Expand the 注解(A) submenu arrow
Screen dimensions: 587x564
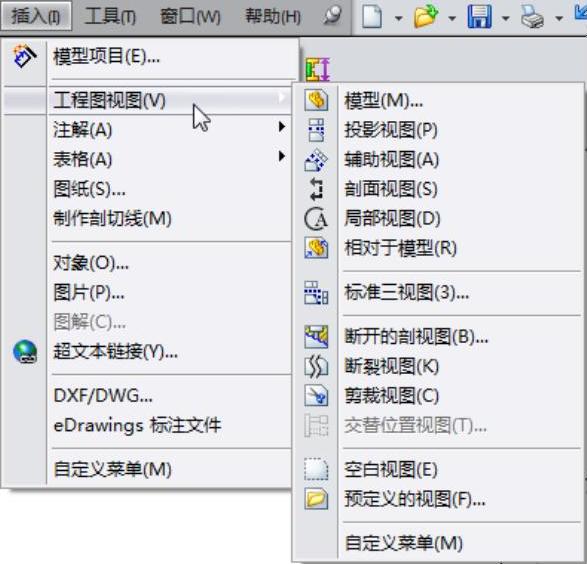[282, 127]
